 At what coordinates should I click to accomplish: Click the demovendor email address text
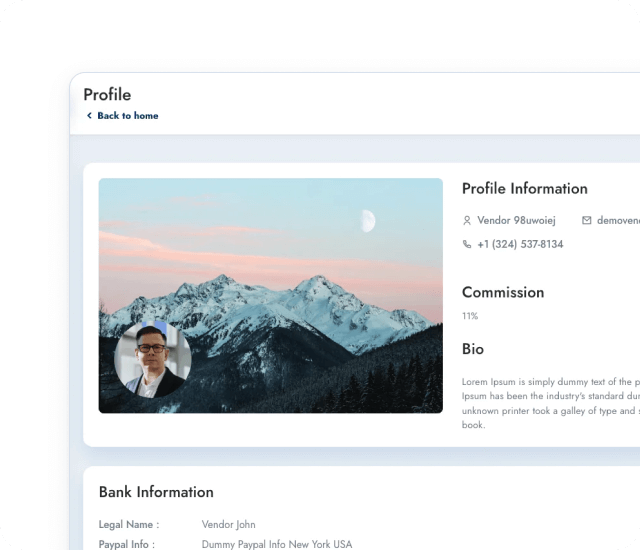pyautogui.click(x=618, y=220)
